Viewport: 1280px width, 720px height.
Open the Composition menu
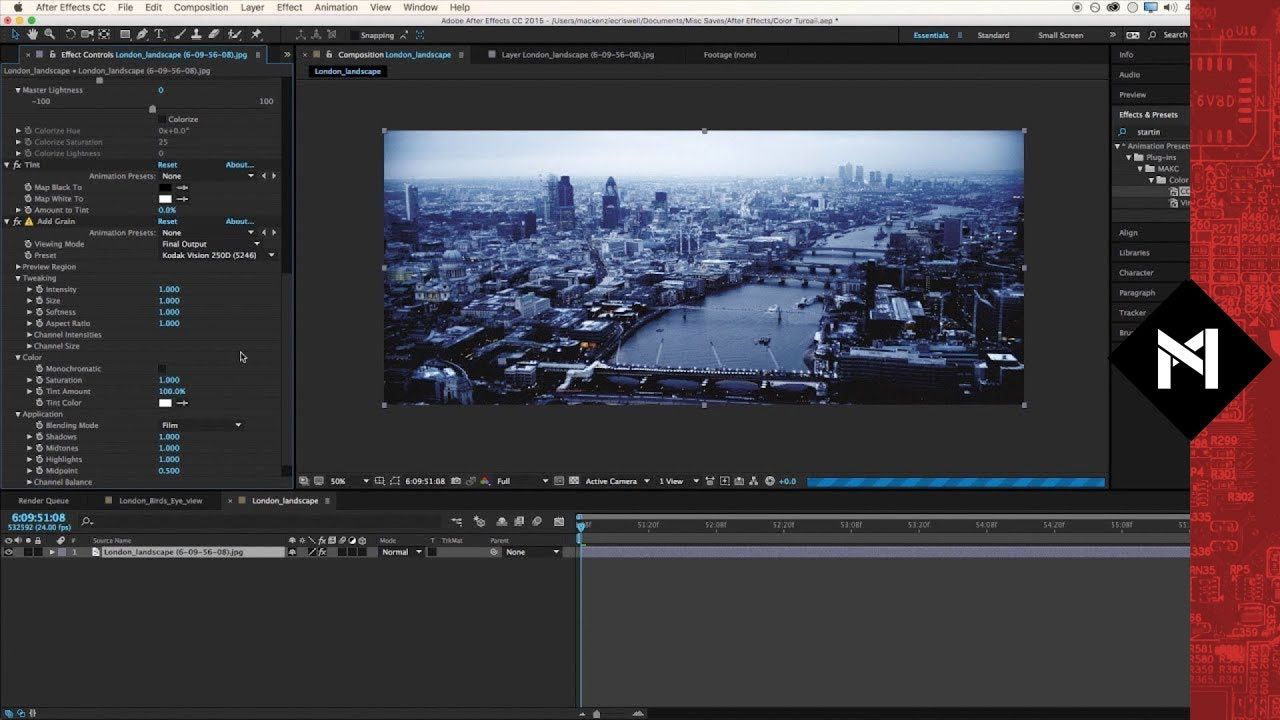(x=200, y=7)
